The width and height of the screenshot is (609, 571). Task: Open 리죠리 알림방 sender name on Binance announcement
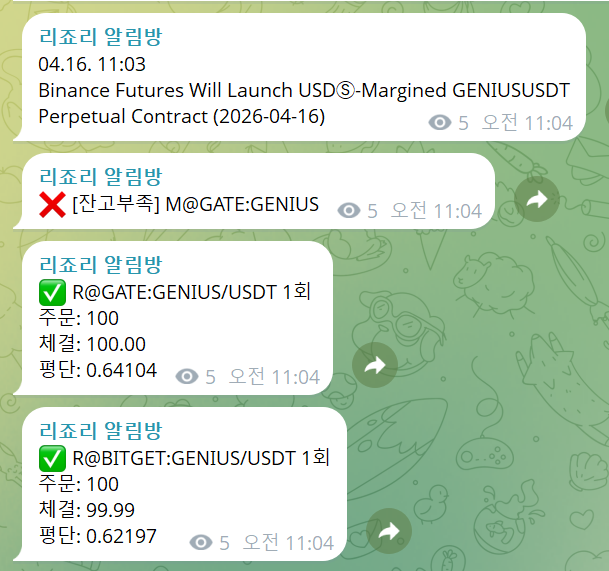[x=100, y=37]
